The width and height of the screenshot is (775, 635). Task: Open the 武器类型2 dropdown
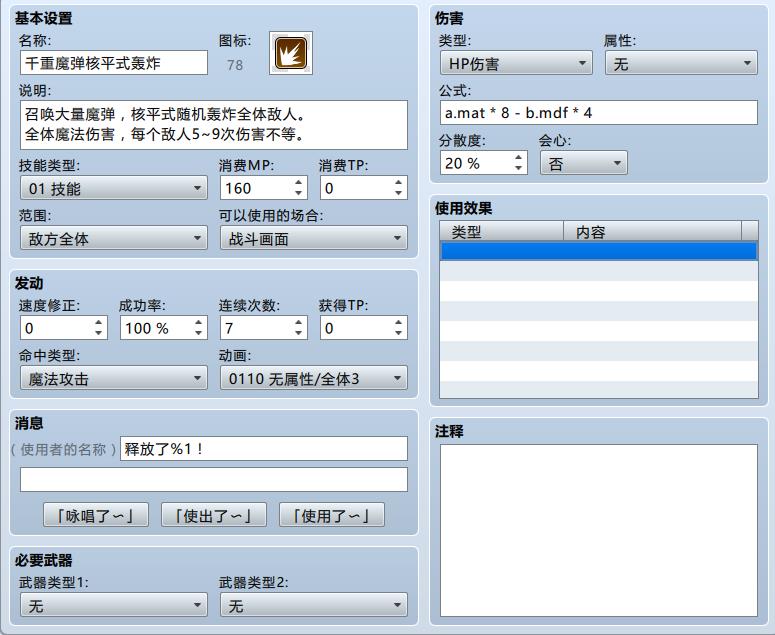point(314,605)
